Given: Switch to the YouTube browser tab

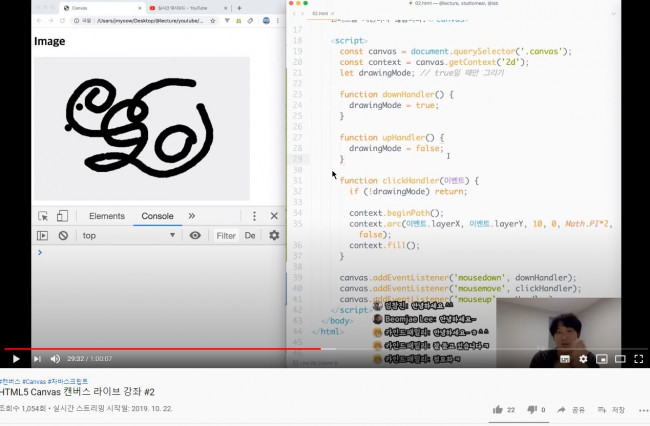Looking at the screenshot, I should click(187, 8).
